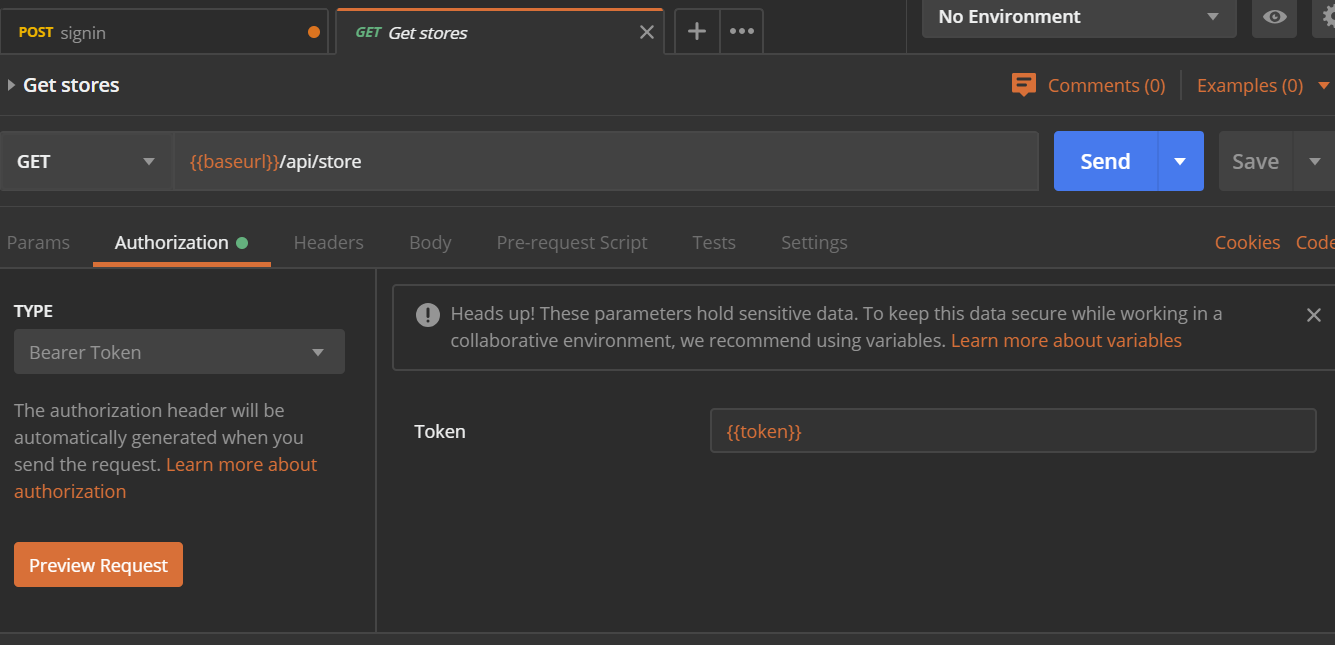1335x645 pixels.
Task: Open the Bearer Token type dropdown
Action: [x=179, y=352]
